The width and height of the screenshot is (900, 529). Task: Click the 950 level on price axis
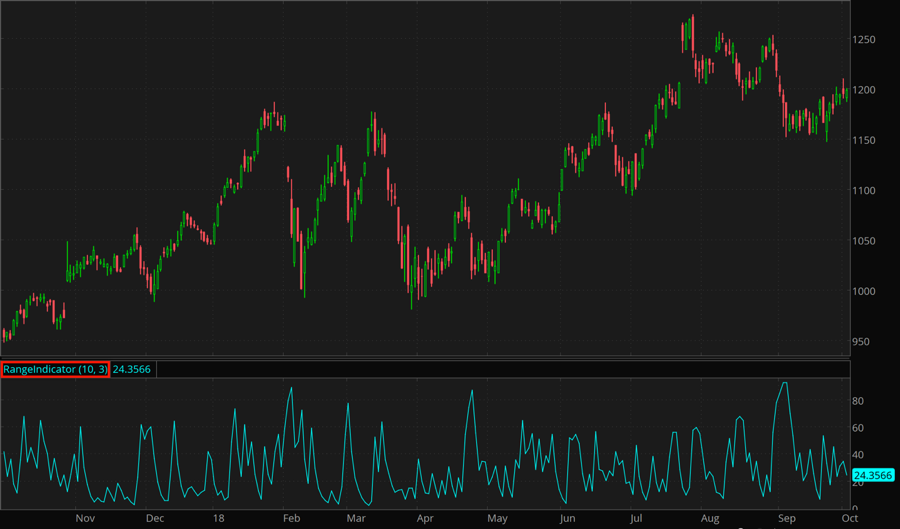click(x=863, y=341)
